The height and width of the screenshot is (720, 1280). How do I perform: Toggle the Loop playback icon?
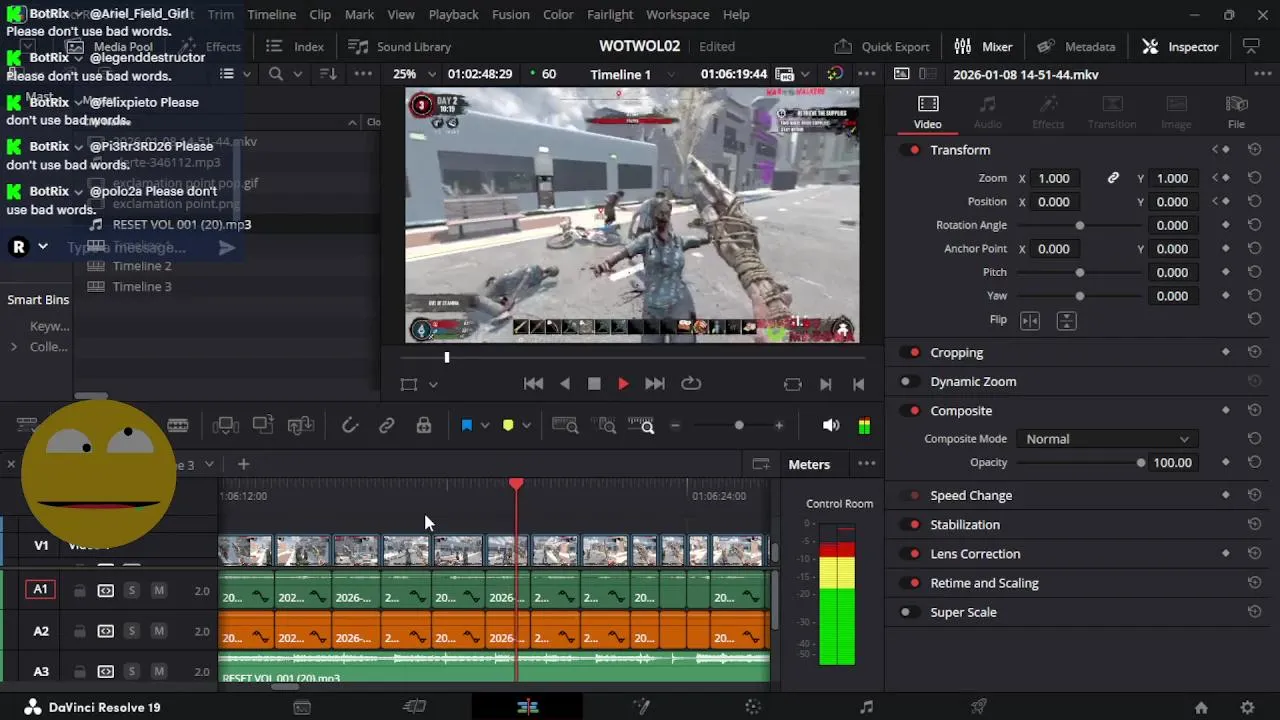tap(691, 384)
